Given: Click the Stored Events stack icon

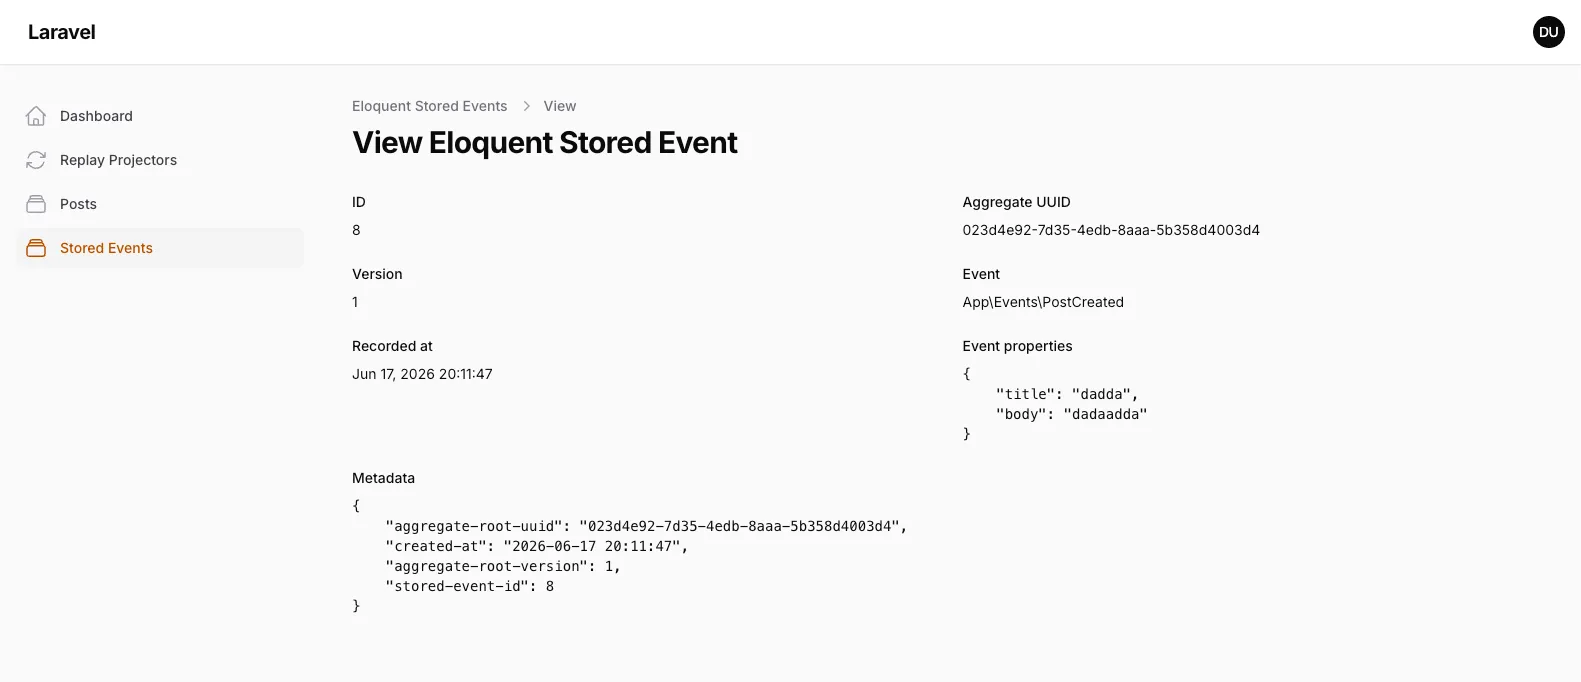Looking at the screenshot, I should tap(36, 248).
